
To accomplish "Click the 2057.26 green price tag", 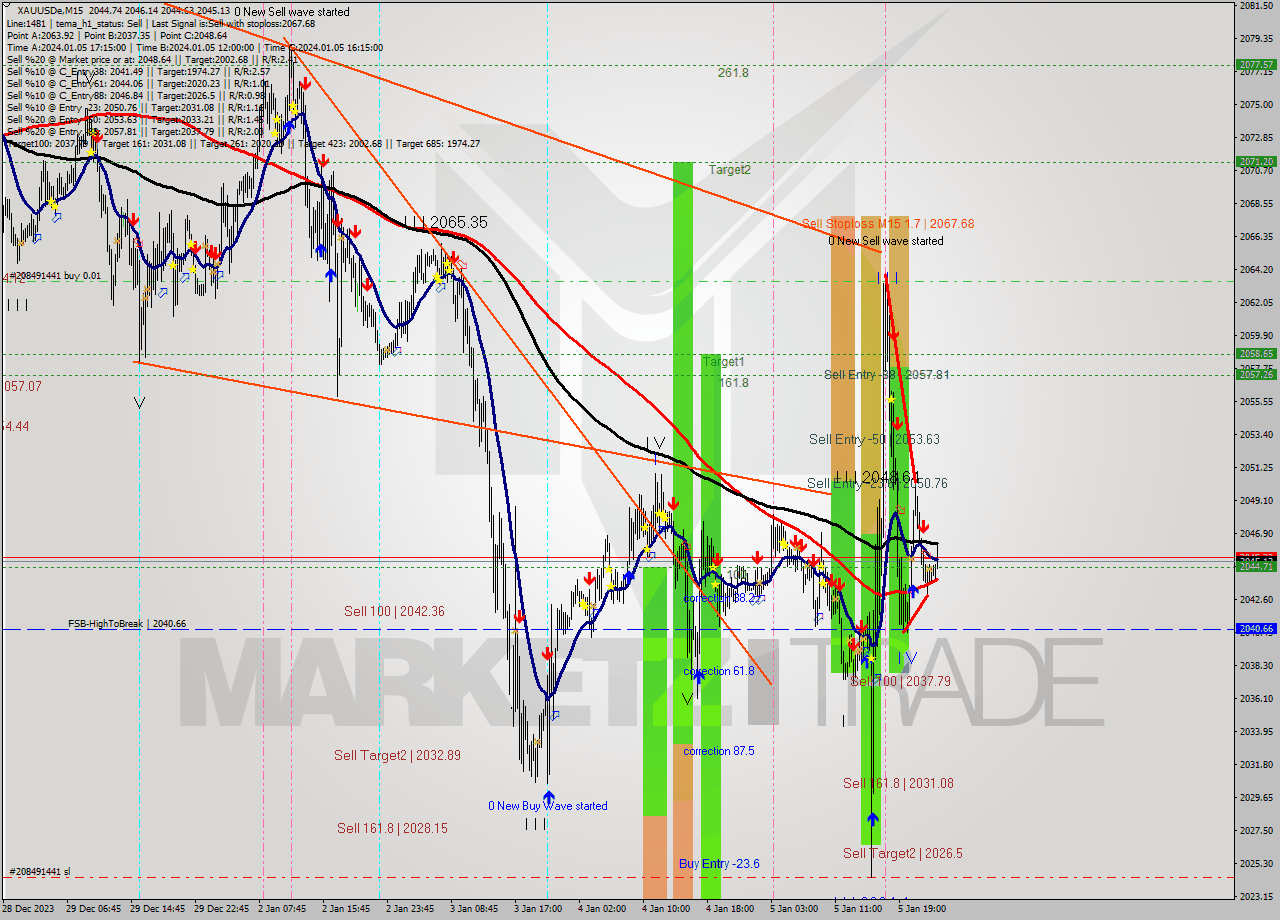I will click(x=1256, y=374).
